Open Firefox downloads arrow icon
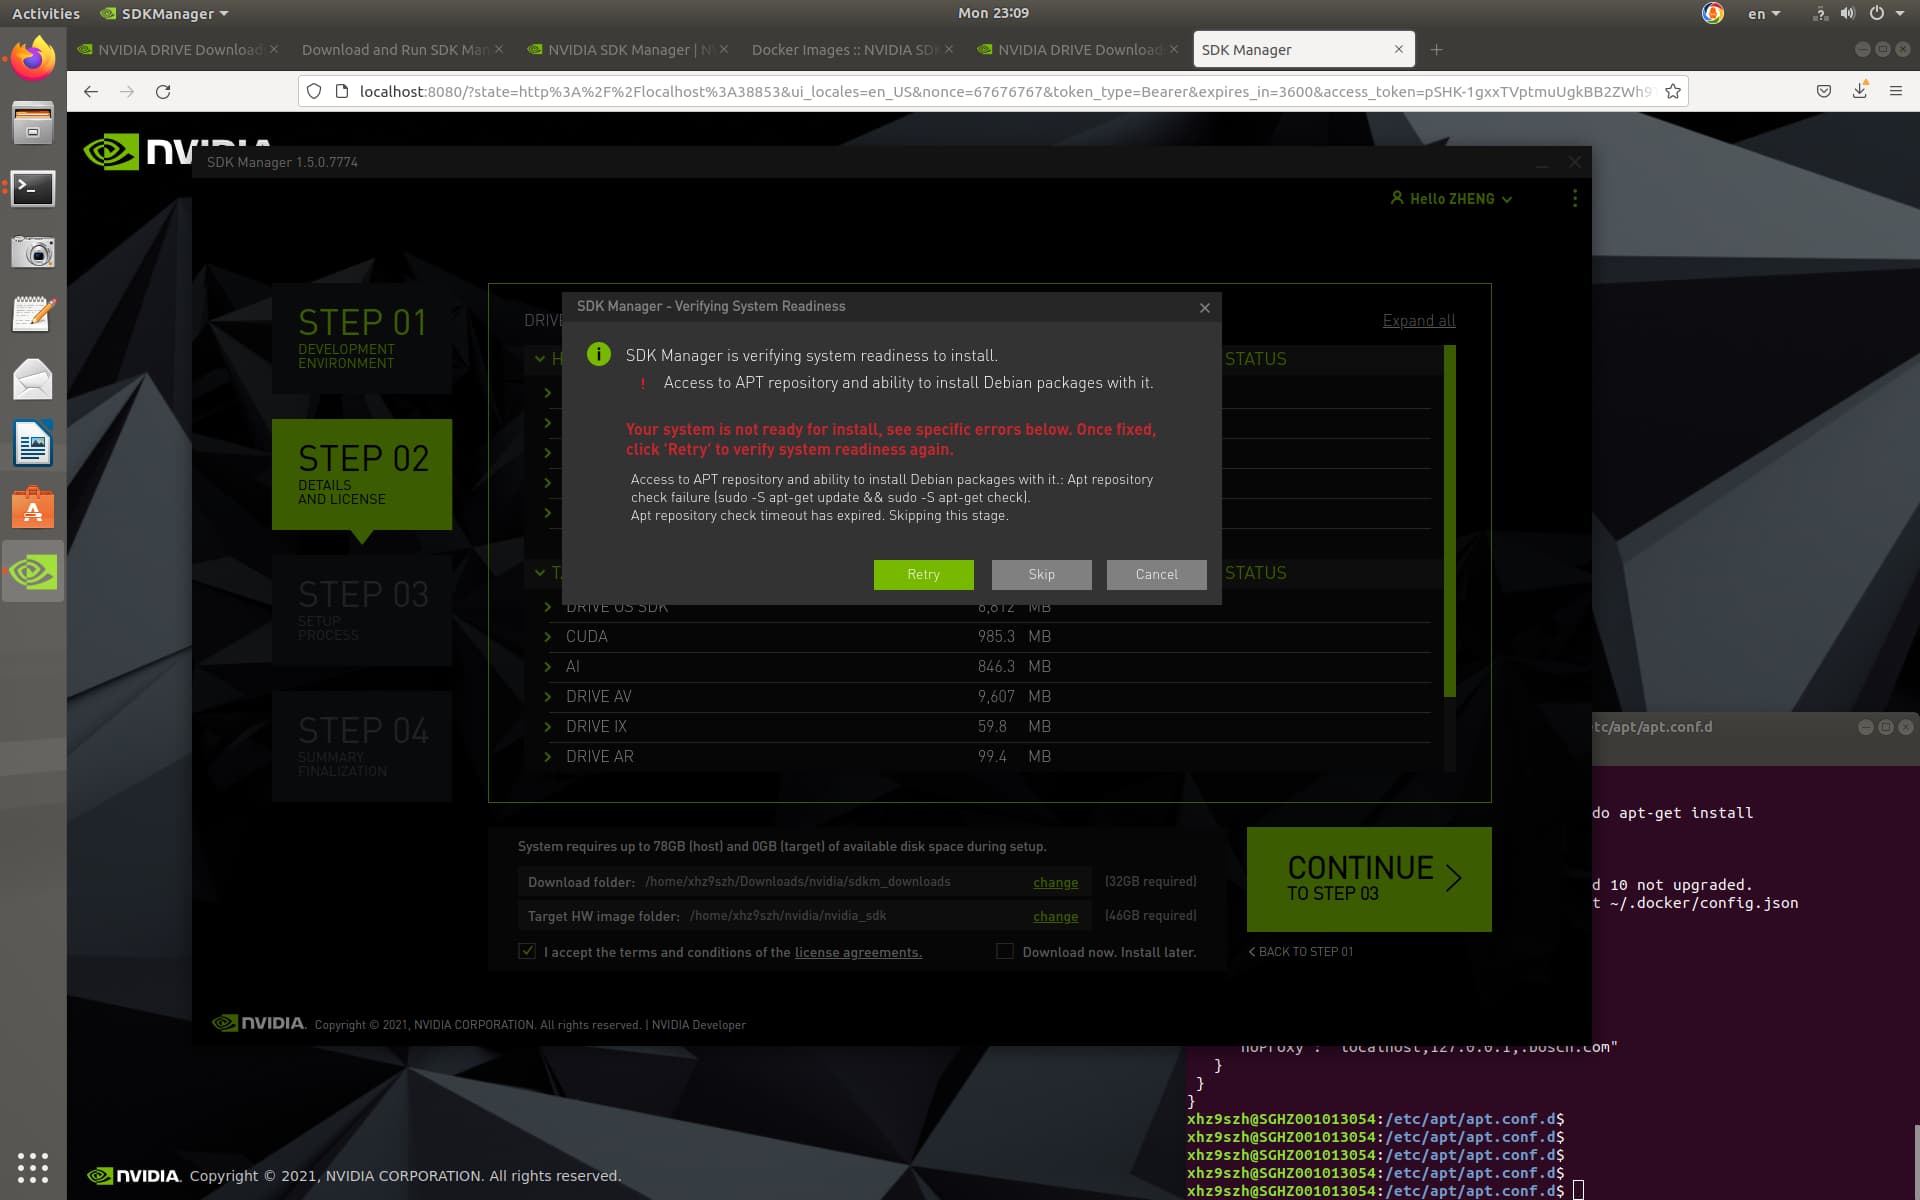Image resolution: width=1920 pixels, height=1200 pixels. pos(1859,91)
